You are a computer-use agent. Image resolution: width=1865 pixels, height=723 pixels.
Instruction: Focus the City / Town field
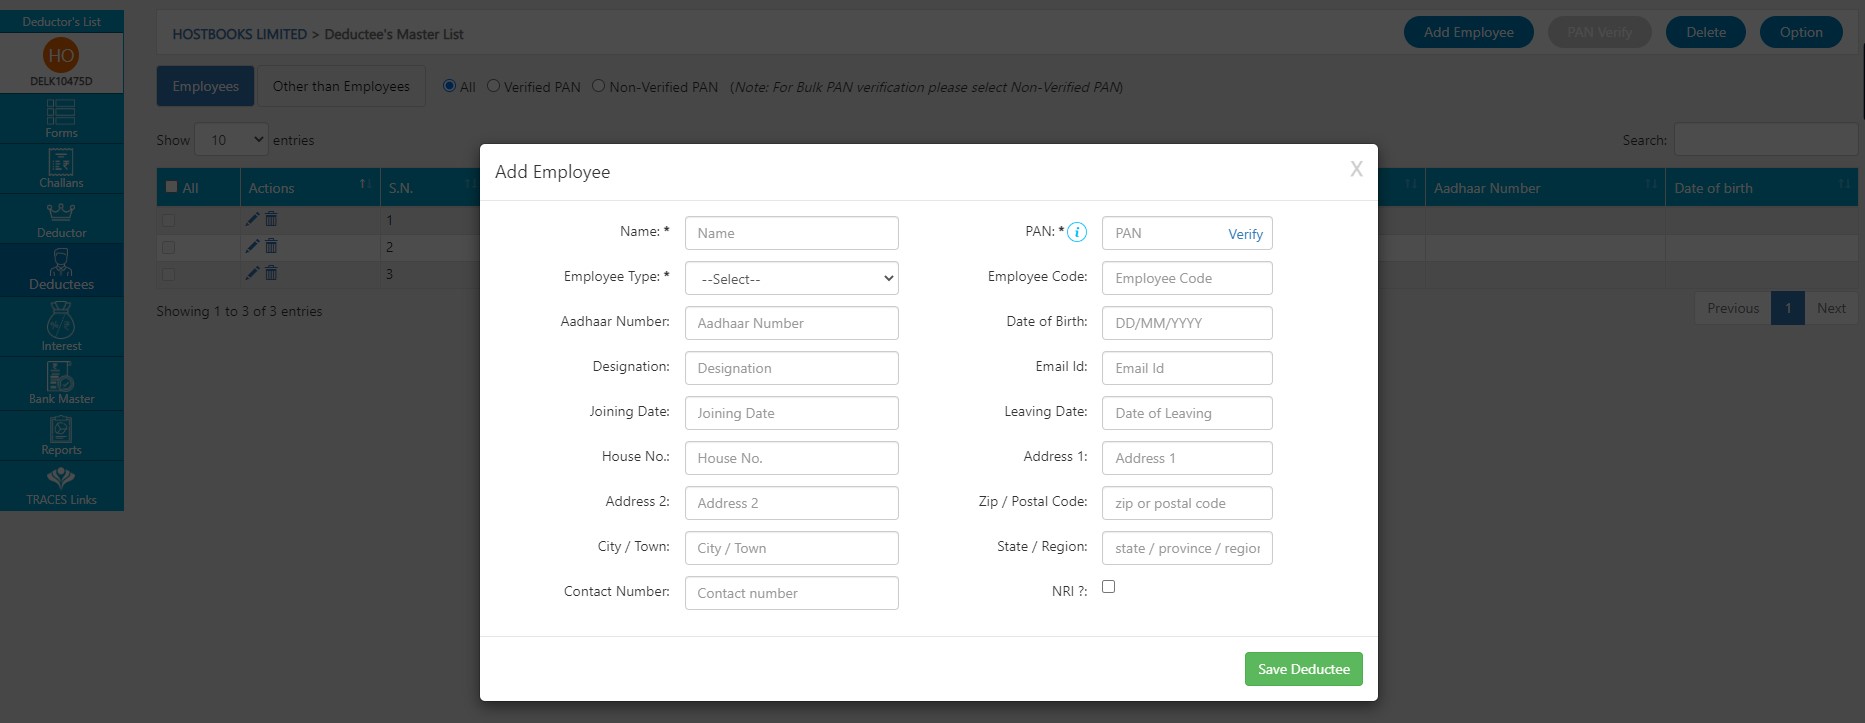click(791, 548)
